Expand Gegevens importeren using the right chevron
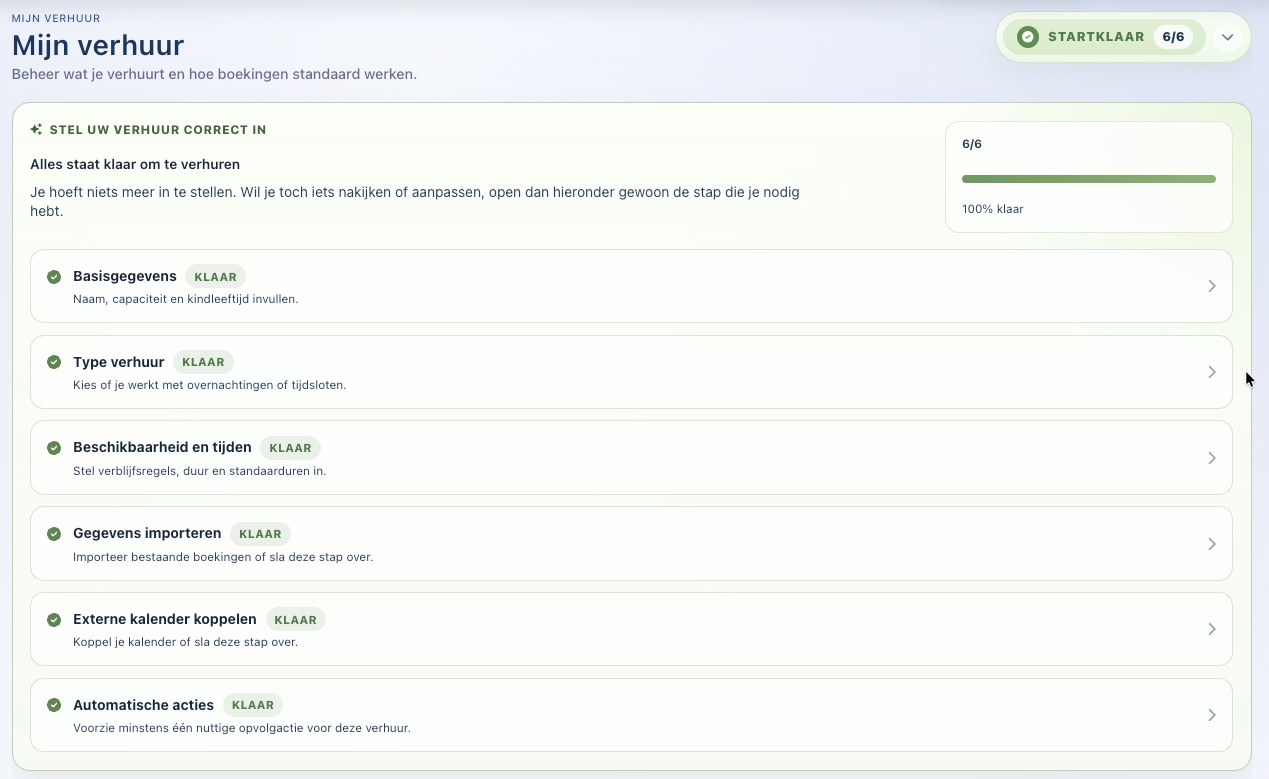The image size is (1269, 779). coord(1212,544)
